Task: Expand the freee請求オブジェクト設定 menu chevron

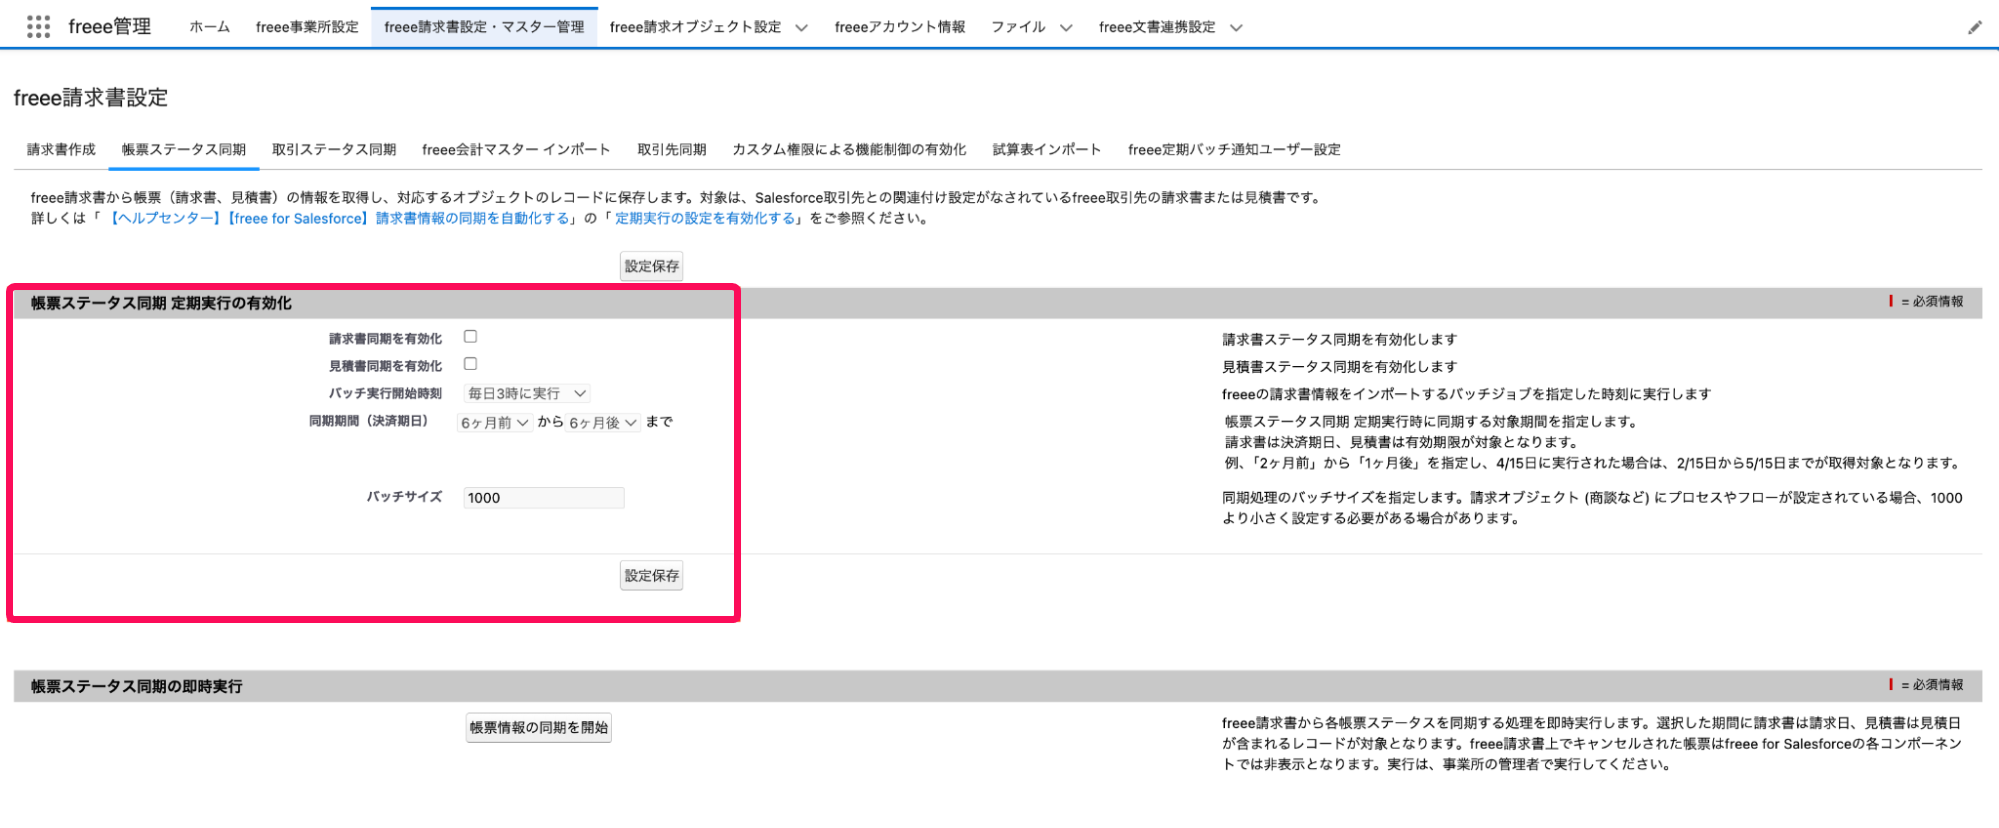Action: point(801,28)
